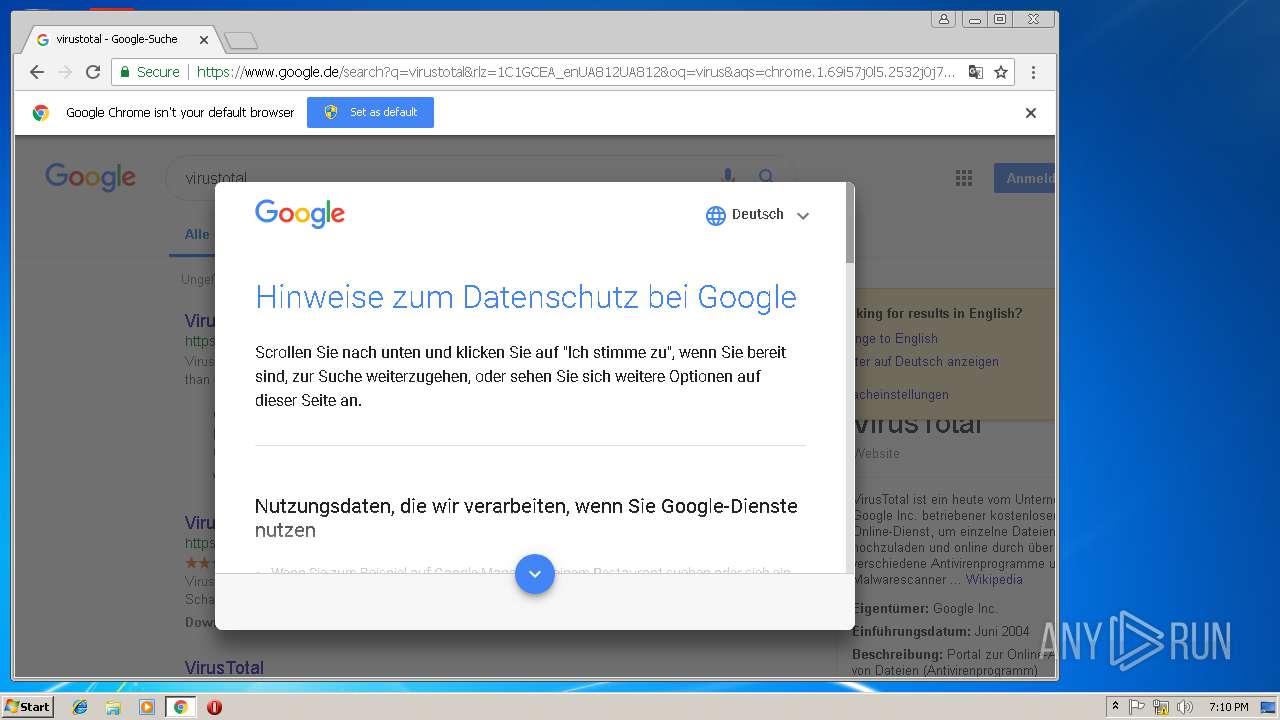Show hidden tray icons arrow

pos(1115,707)
